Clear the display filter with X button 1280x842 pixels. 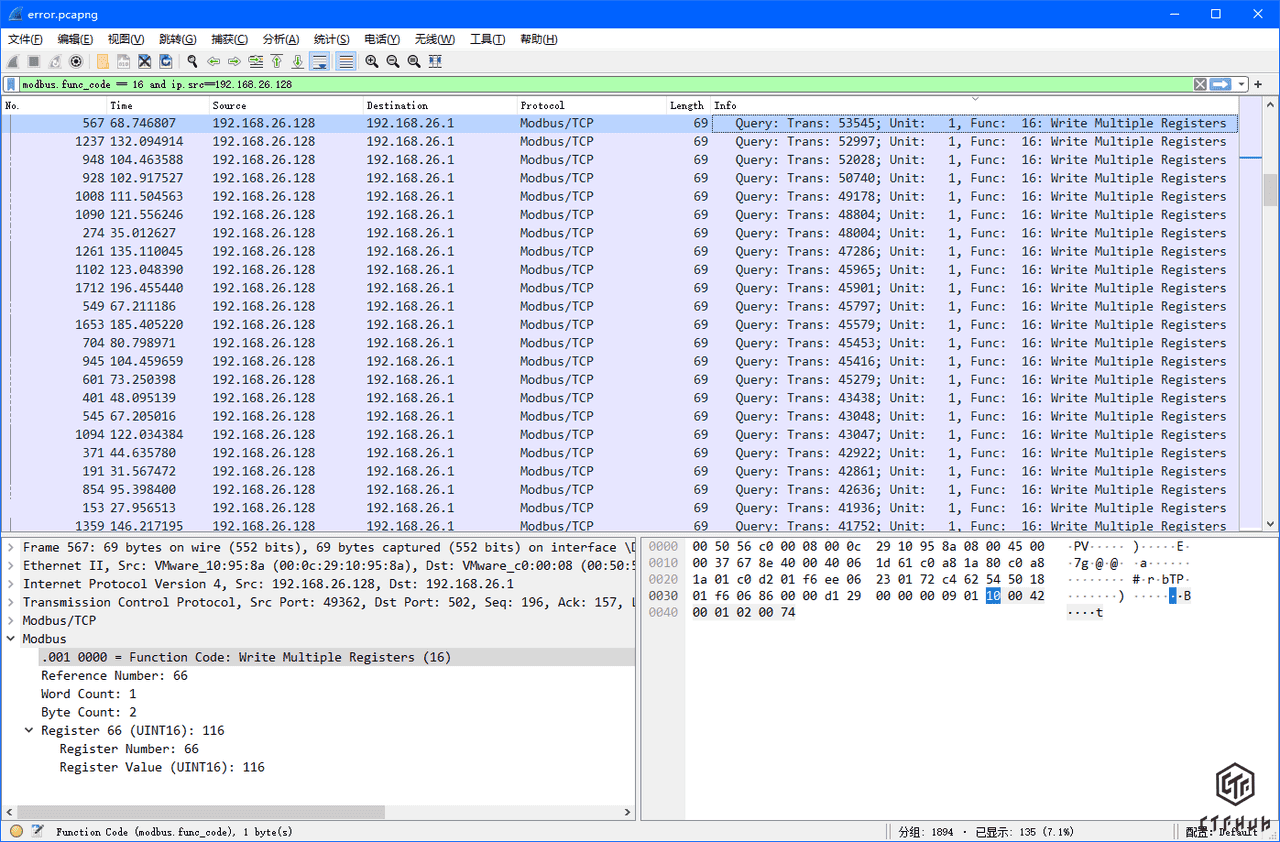pos(1200,85)
